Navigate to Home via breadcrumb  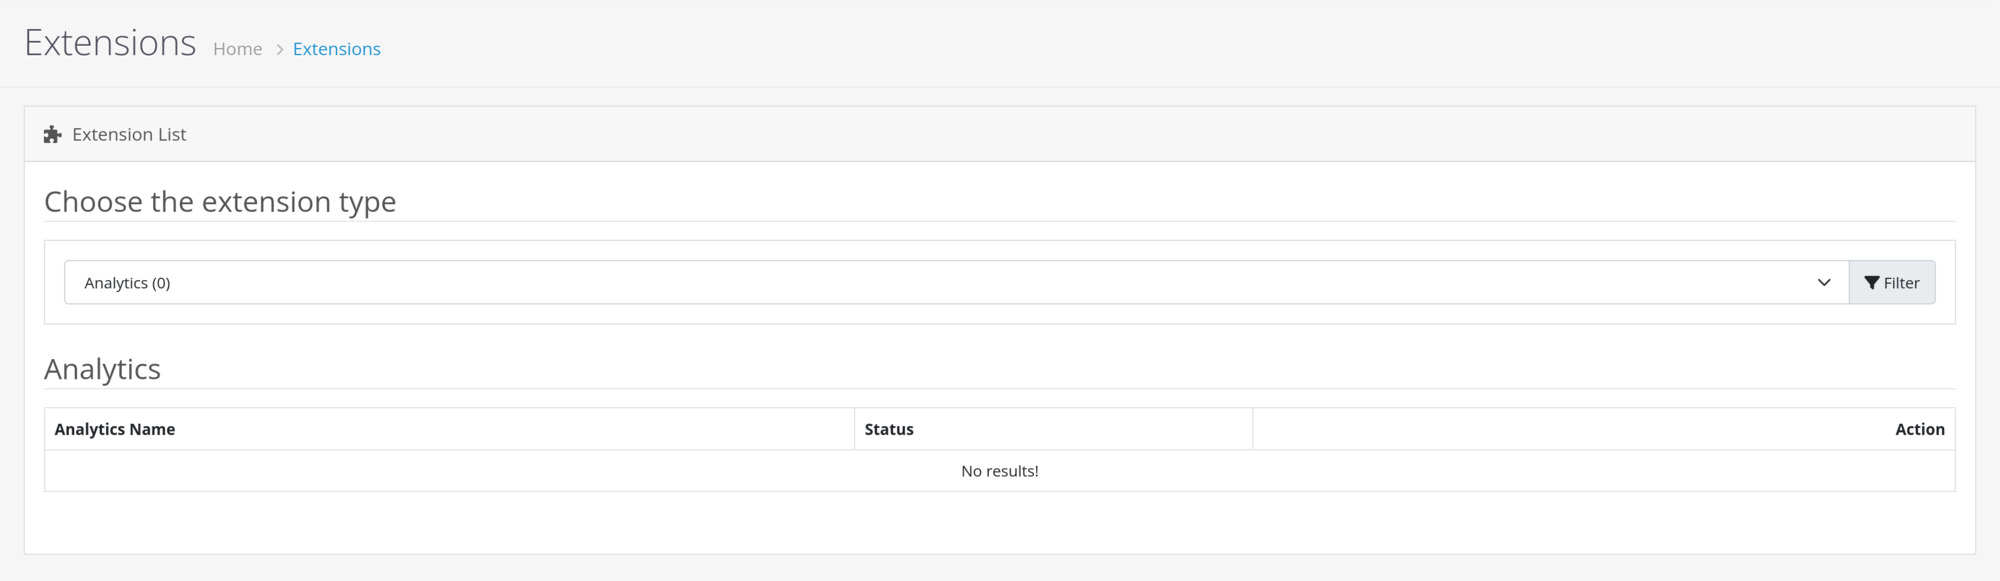pyautogui.click(x=237, y=48)
